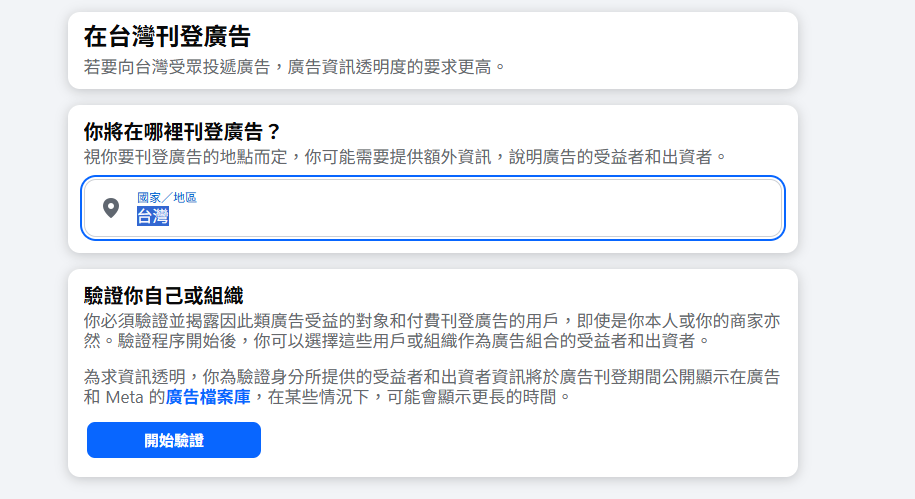This screenshot has width=915, height=499.
Task: Click the 你將在哪裡刊登廣告？ heading
Action: 182,131
